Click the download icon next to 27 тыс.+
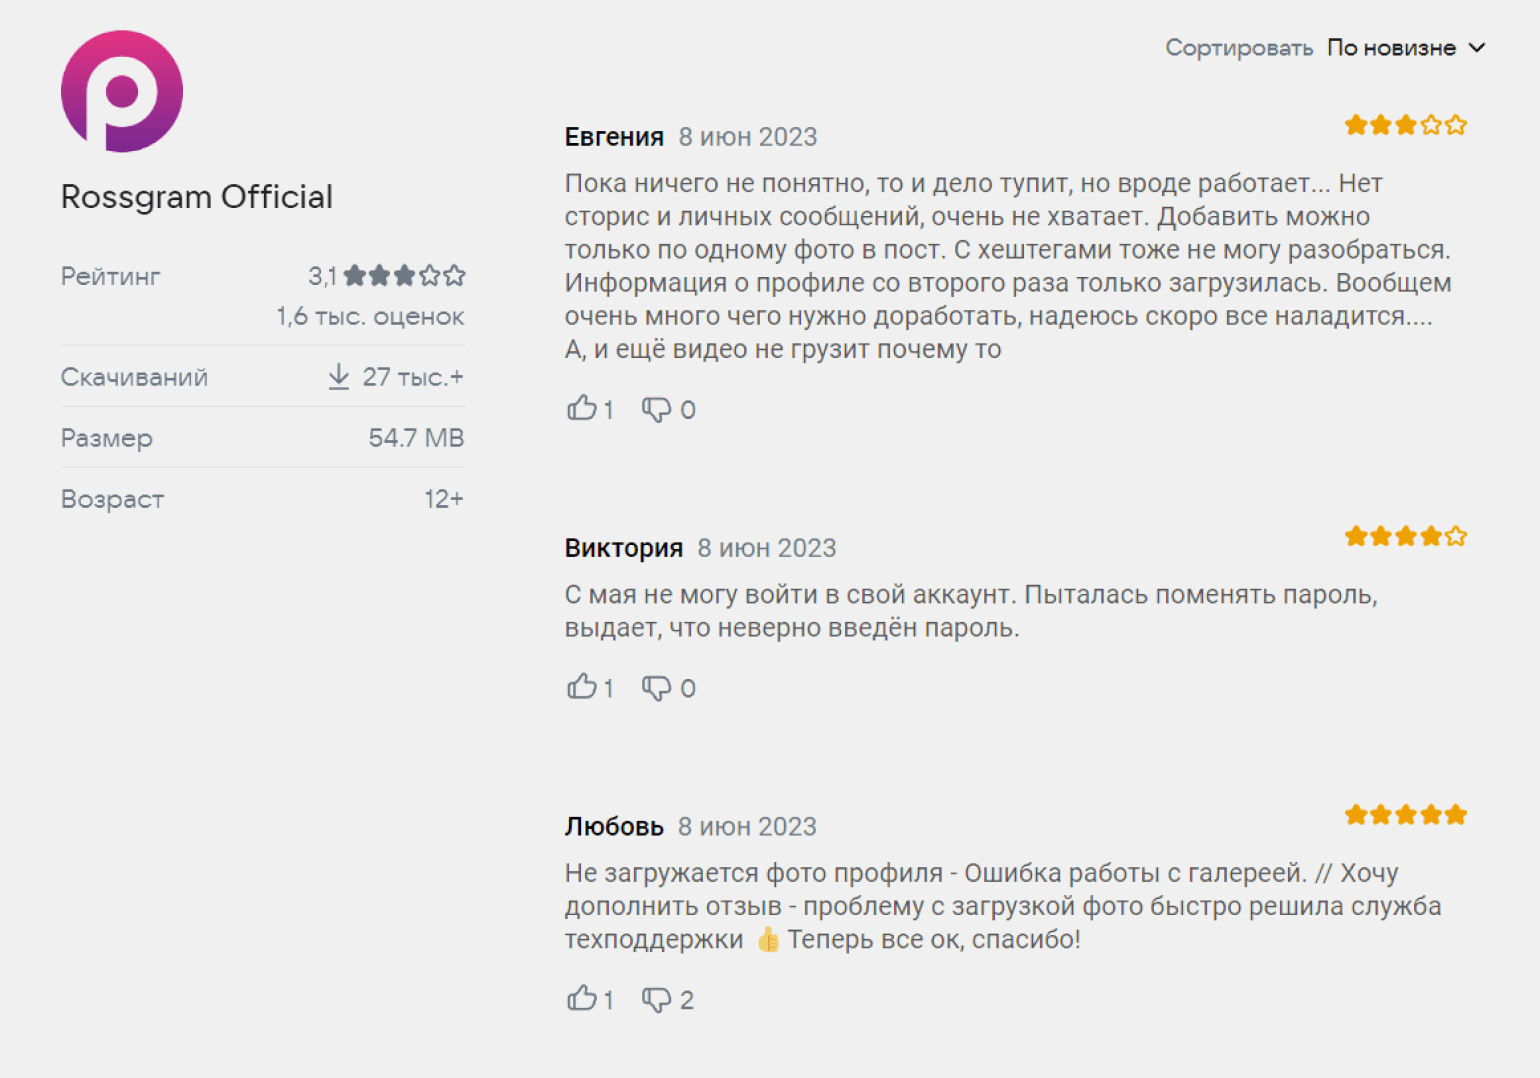The image size is (1540, 1078). point(339,377)
